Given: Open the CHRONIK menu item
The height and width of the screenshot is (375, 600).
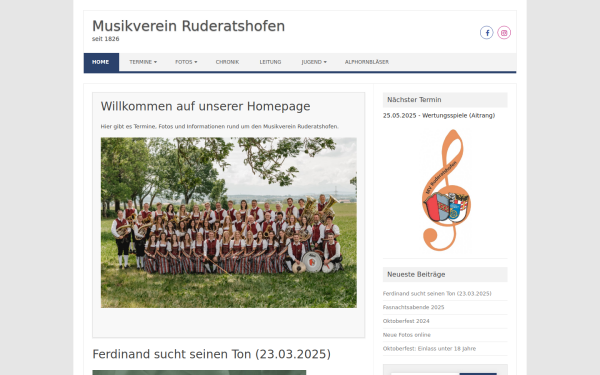Looking at the screenshot, I should coord(227,62).
